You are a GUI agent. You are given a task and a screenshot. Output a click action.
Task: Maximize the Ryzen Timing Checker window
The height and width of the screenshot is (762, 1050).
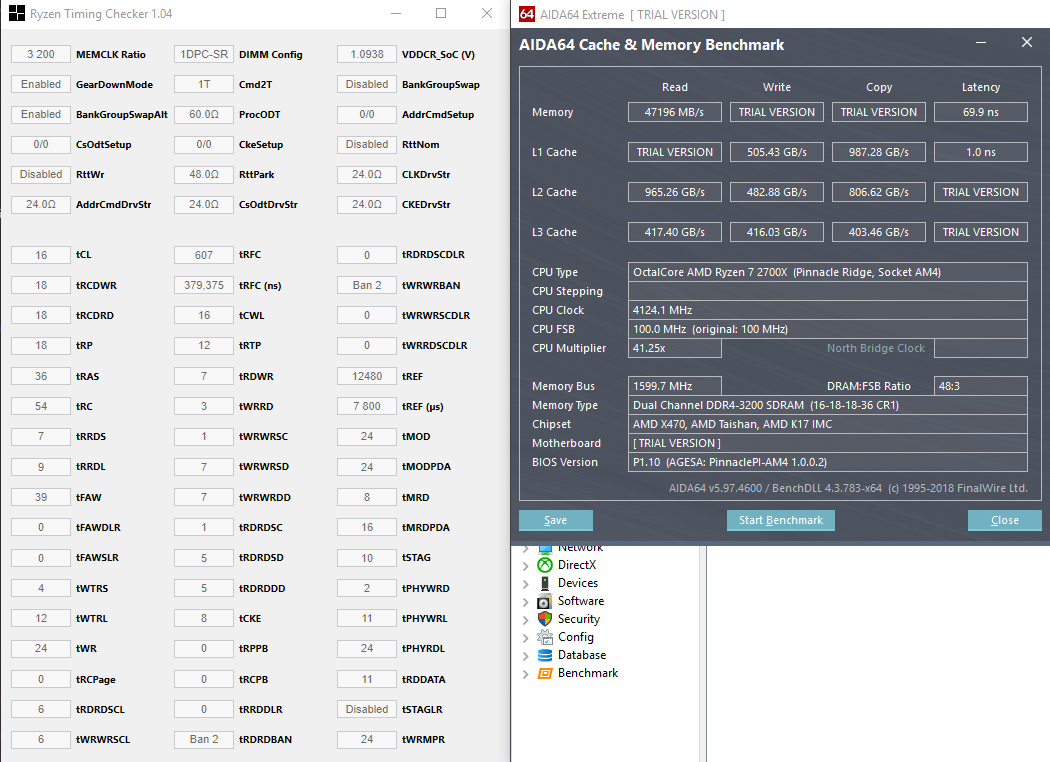pyautogui.click(x=441, y=13)
